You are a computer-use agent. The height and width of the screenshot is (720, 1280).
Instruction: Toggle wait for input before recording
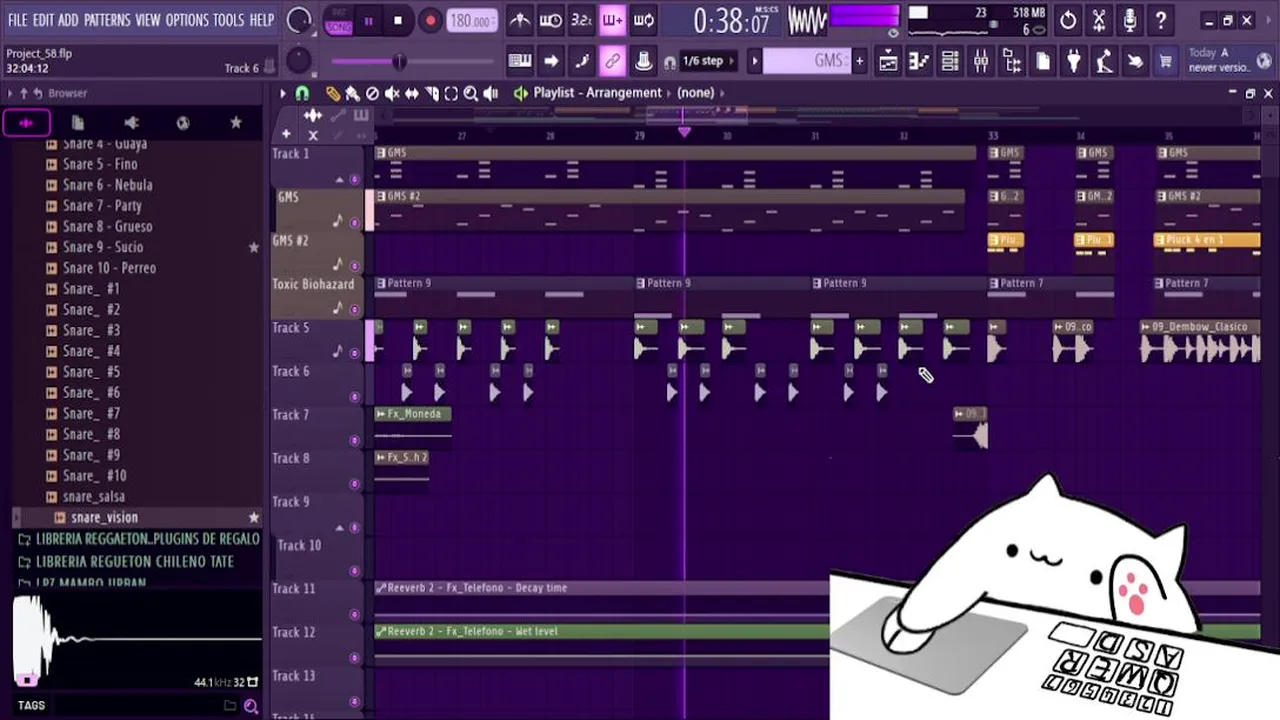coord(551,20)
